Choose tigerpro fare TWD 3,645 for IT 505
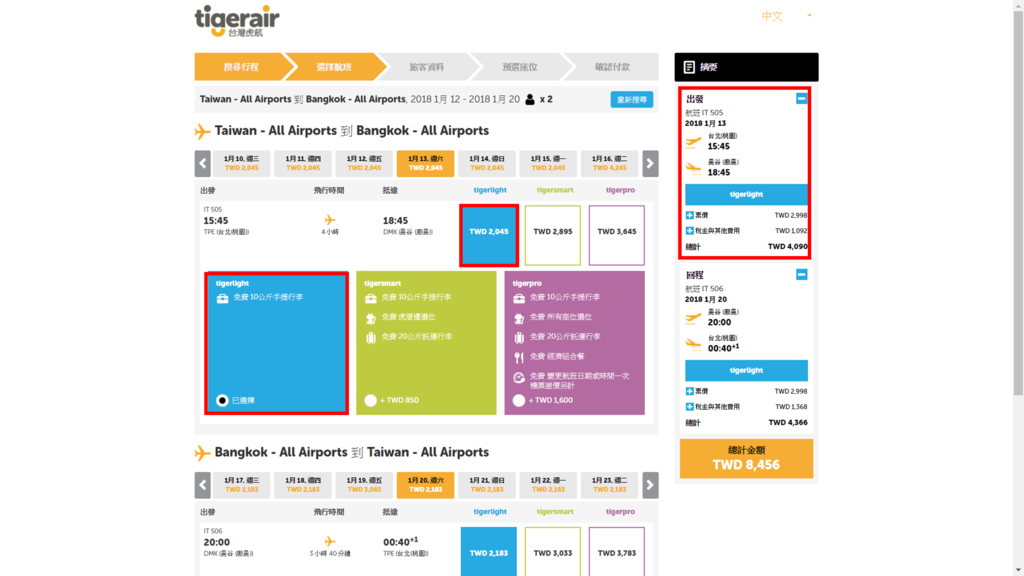Image resolution: width=1024 pixels, height=576 pixels. click(x=616, y=235)
